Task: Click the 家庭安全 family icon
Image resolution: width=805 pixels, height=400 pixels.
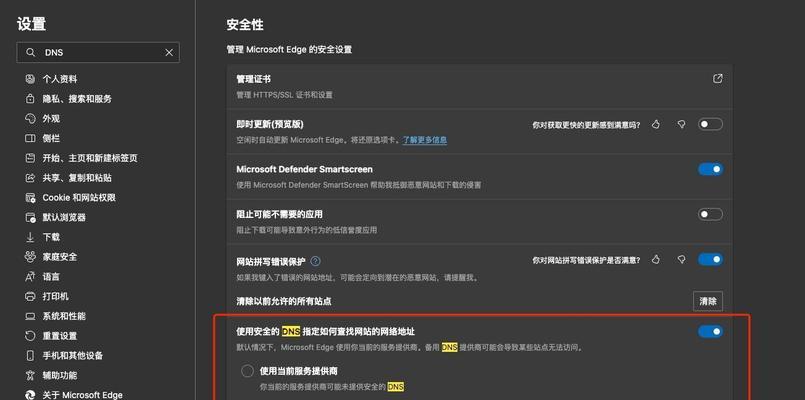Action: coord(30,257)
